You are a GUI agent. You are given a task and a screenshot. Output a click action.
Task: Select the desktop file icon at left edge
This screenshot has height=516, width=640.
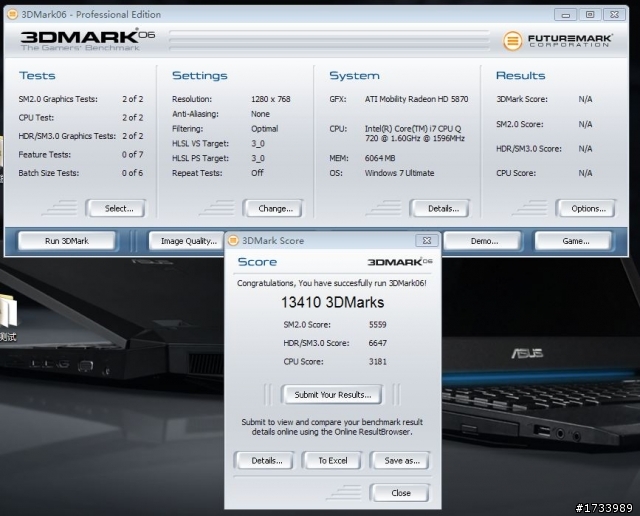pos(8,318)
